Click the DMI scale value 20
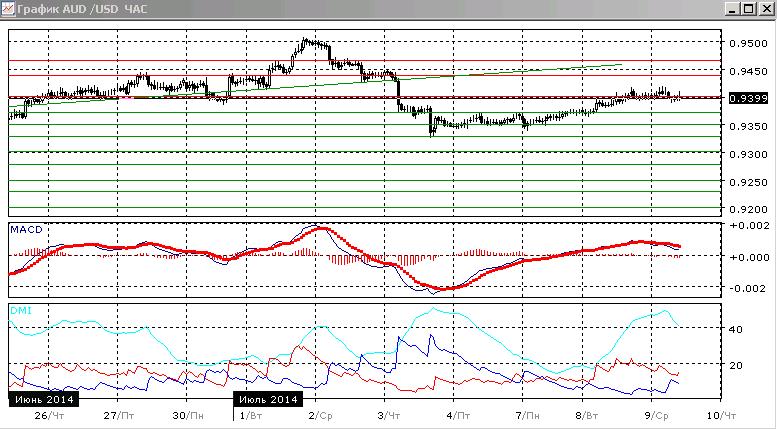 (x=736, y=366)
